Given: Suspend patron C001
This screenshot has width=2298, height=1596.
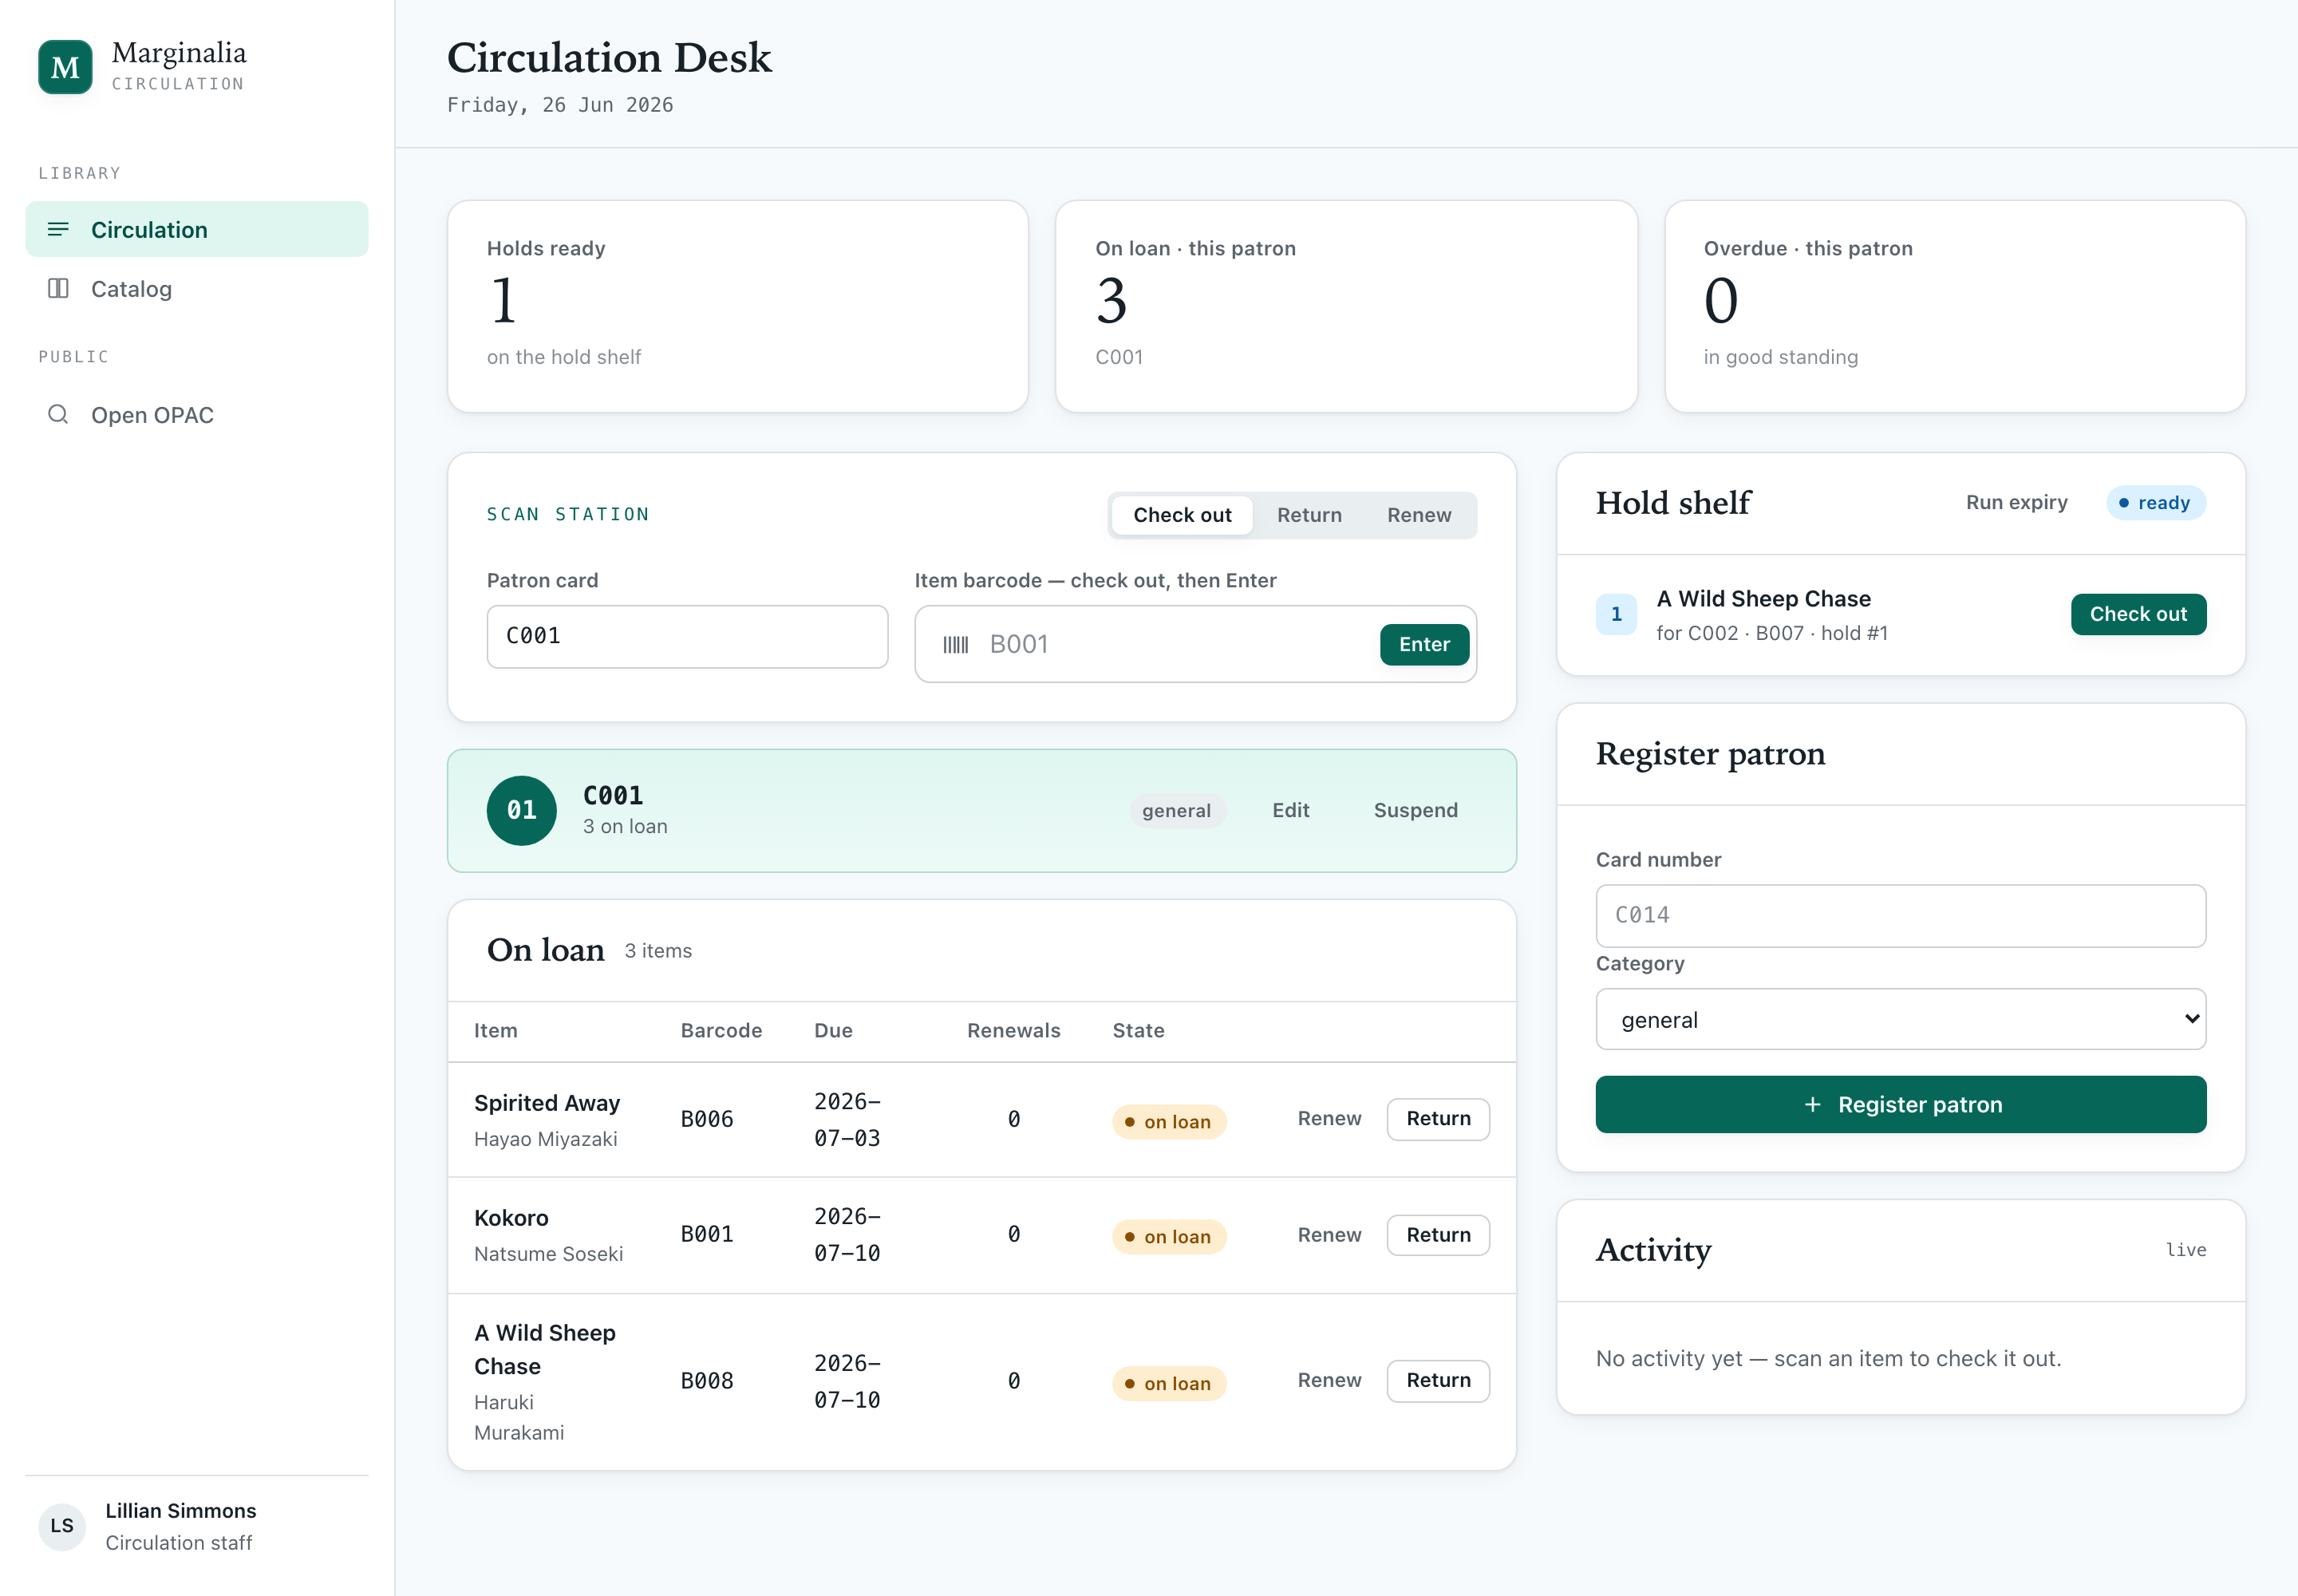Looking at the screenshot, I should click(x=1415, y=810).
